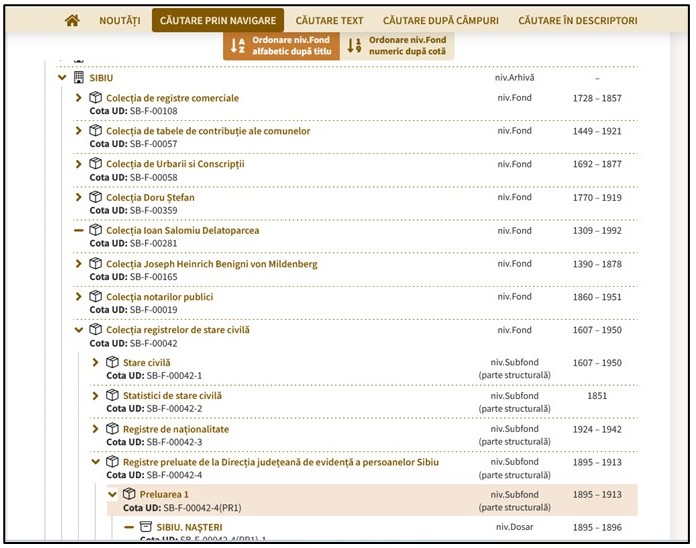Expand Statistici de stare civilă
The width and height of the screenshot is (696, 548).
click(95, 396)
